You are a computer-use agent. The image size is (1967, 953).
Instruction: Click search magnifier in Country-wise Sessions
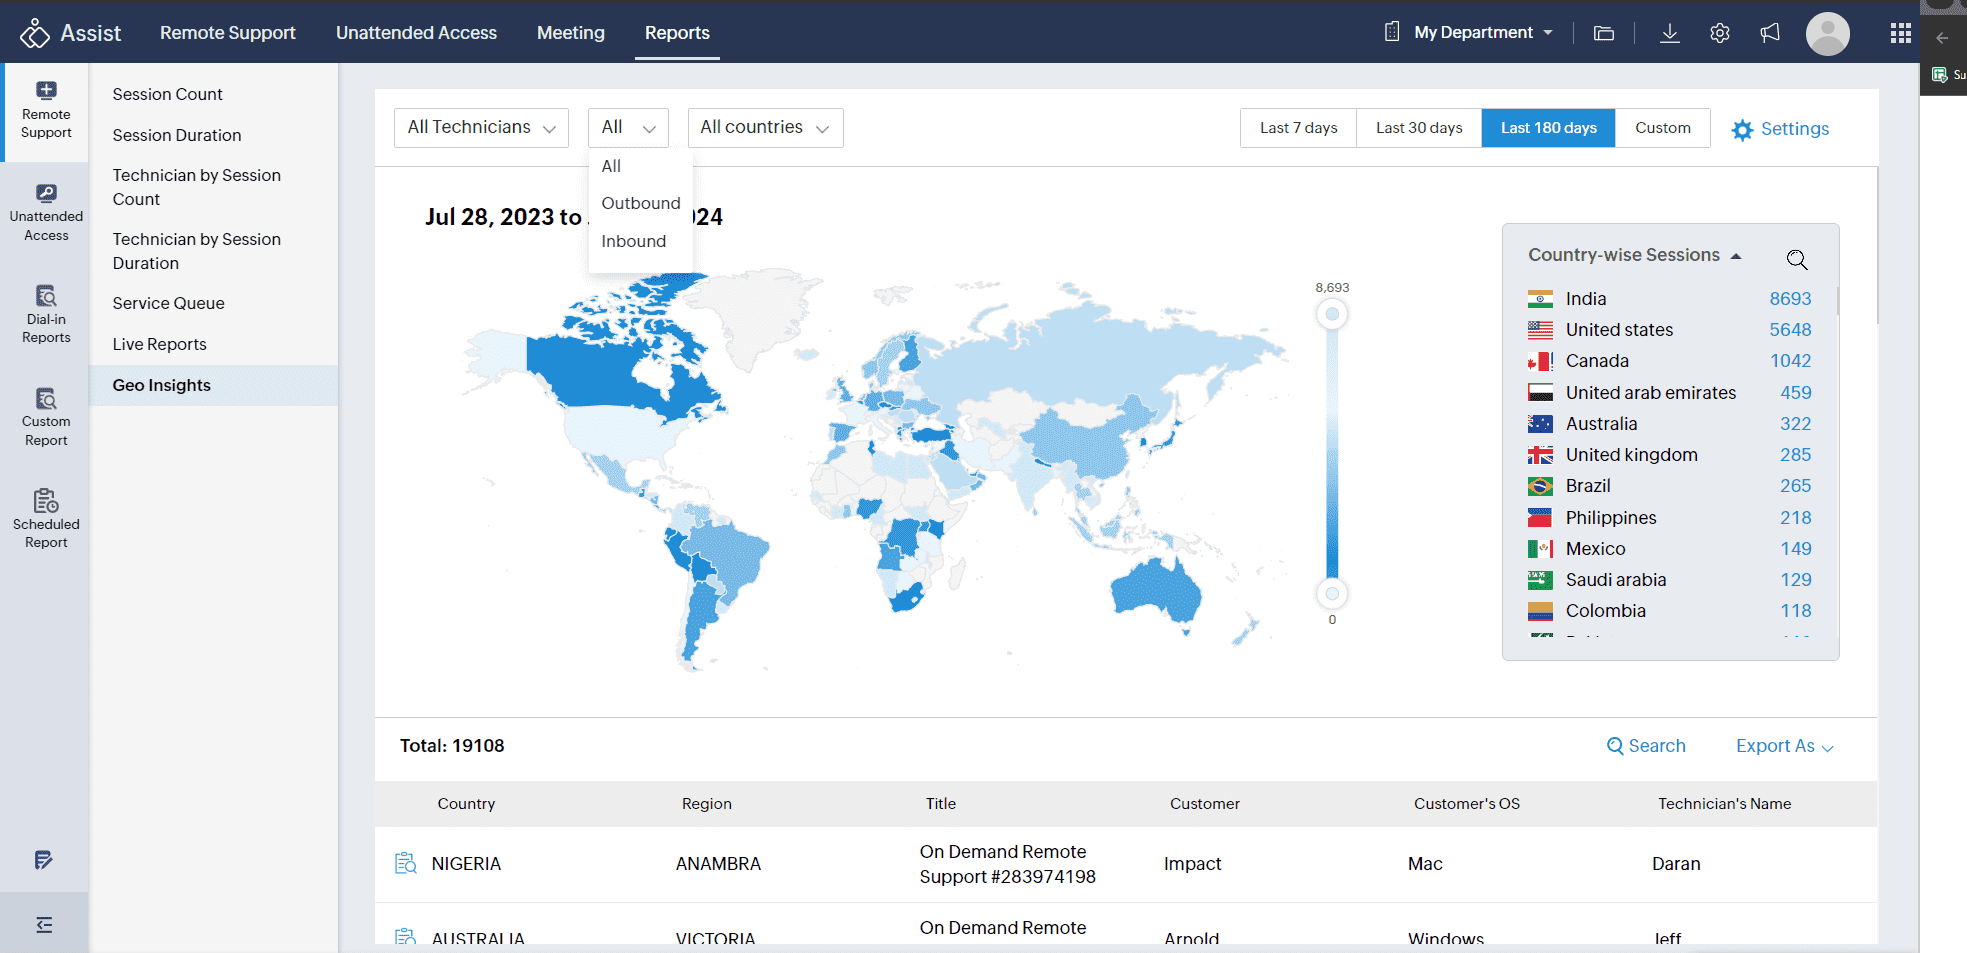pyautogui.click(x=1797, y=260)
